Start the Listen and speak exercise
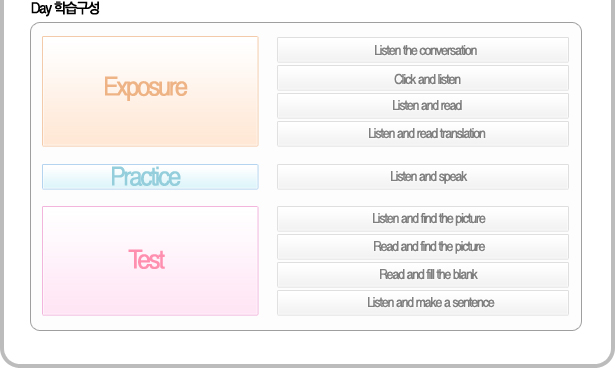The height and width of the screenshot is (368, 615). (423, 177)
